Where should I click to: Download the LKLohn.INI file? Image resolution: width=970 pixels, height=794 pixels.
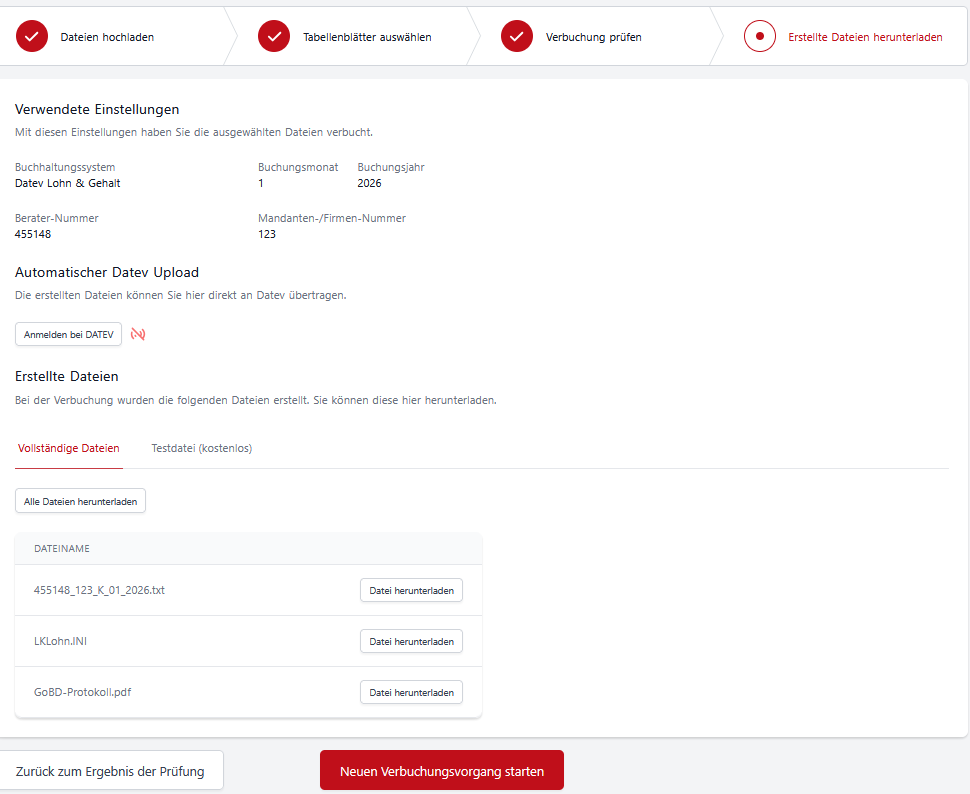411,641
